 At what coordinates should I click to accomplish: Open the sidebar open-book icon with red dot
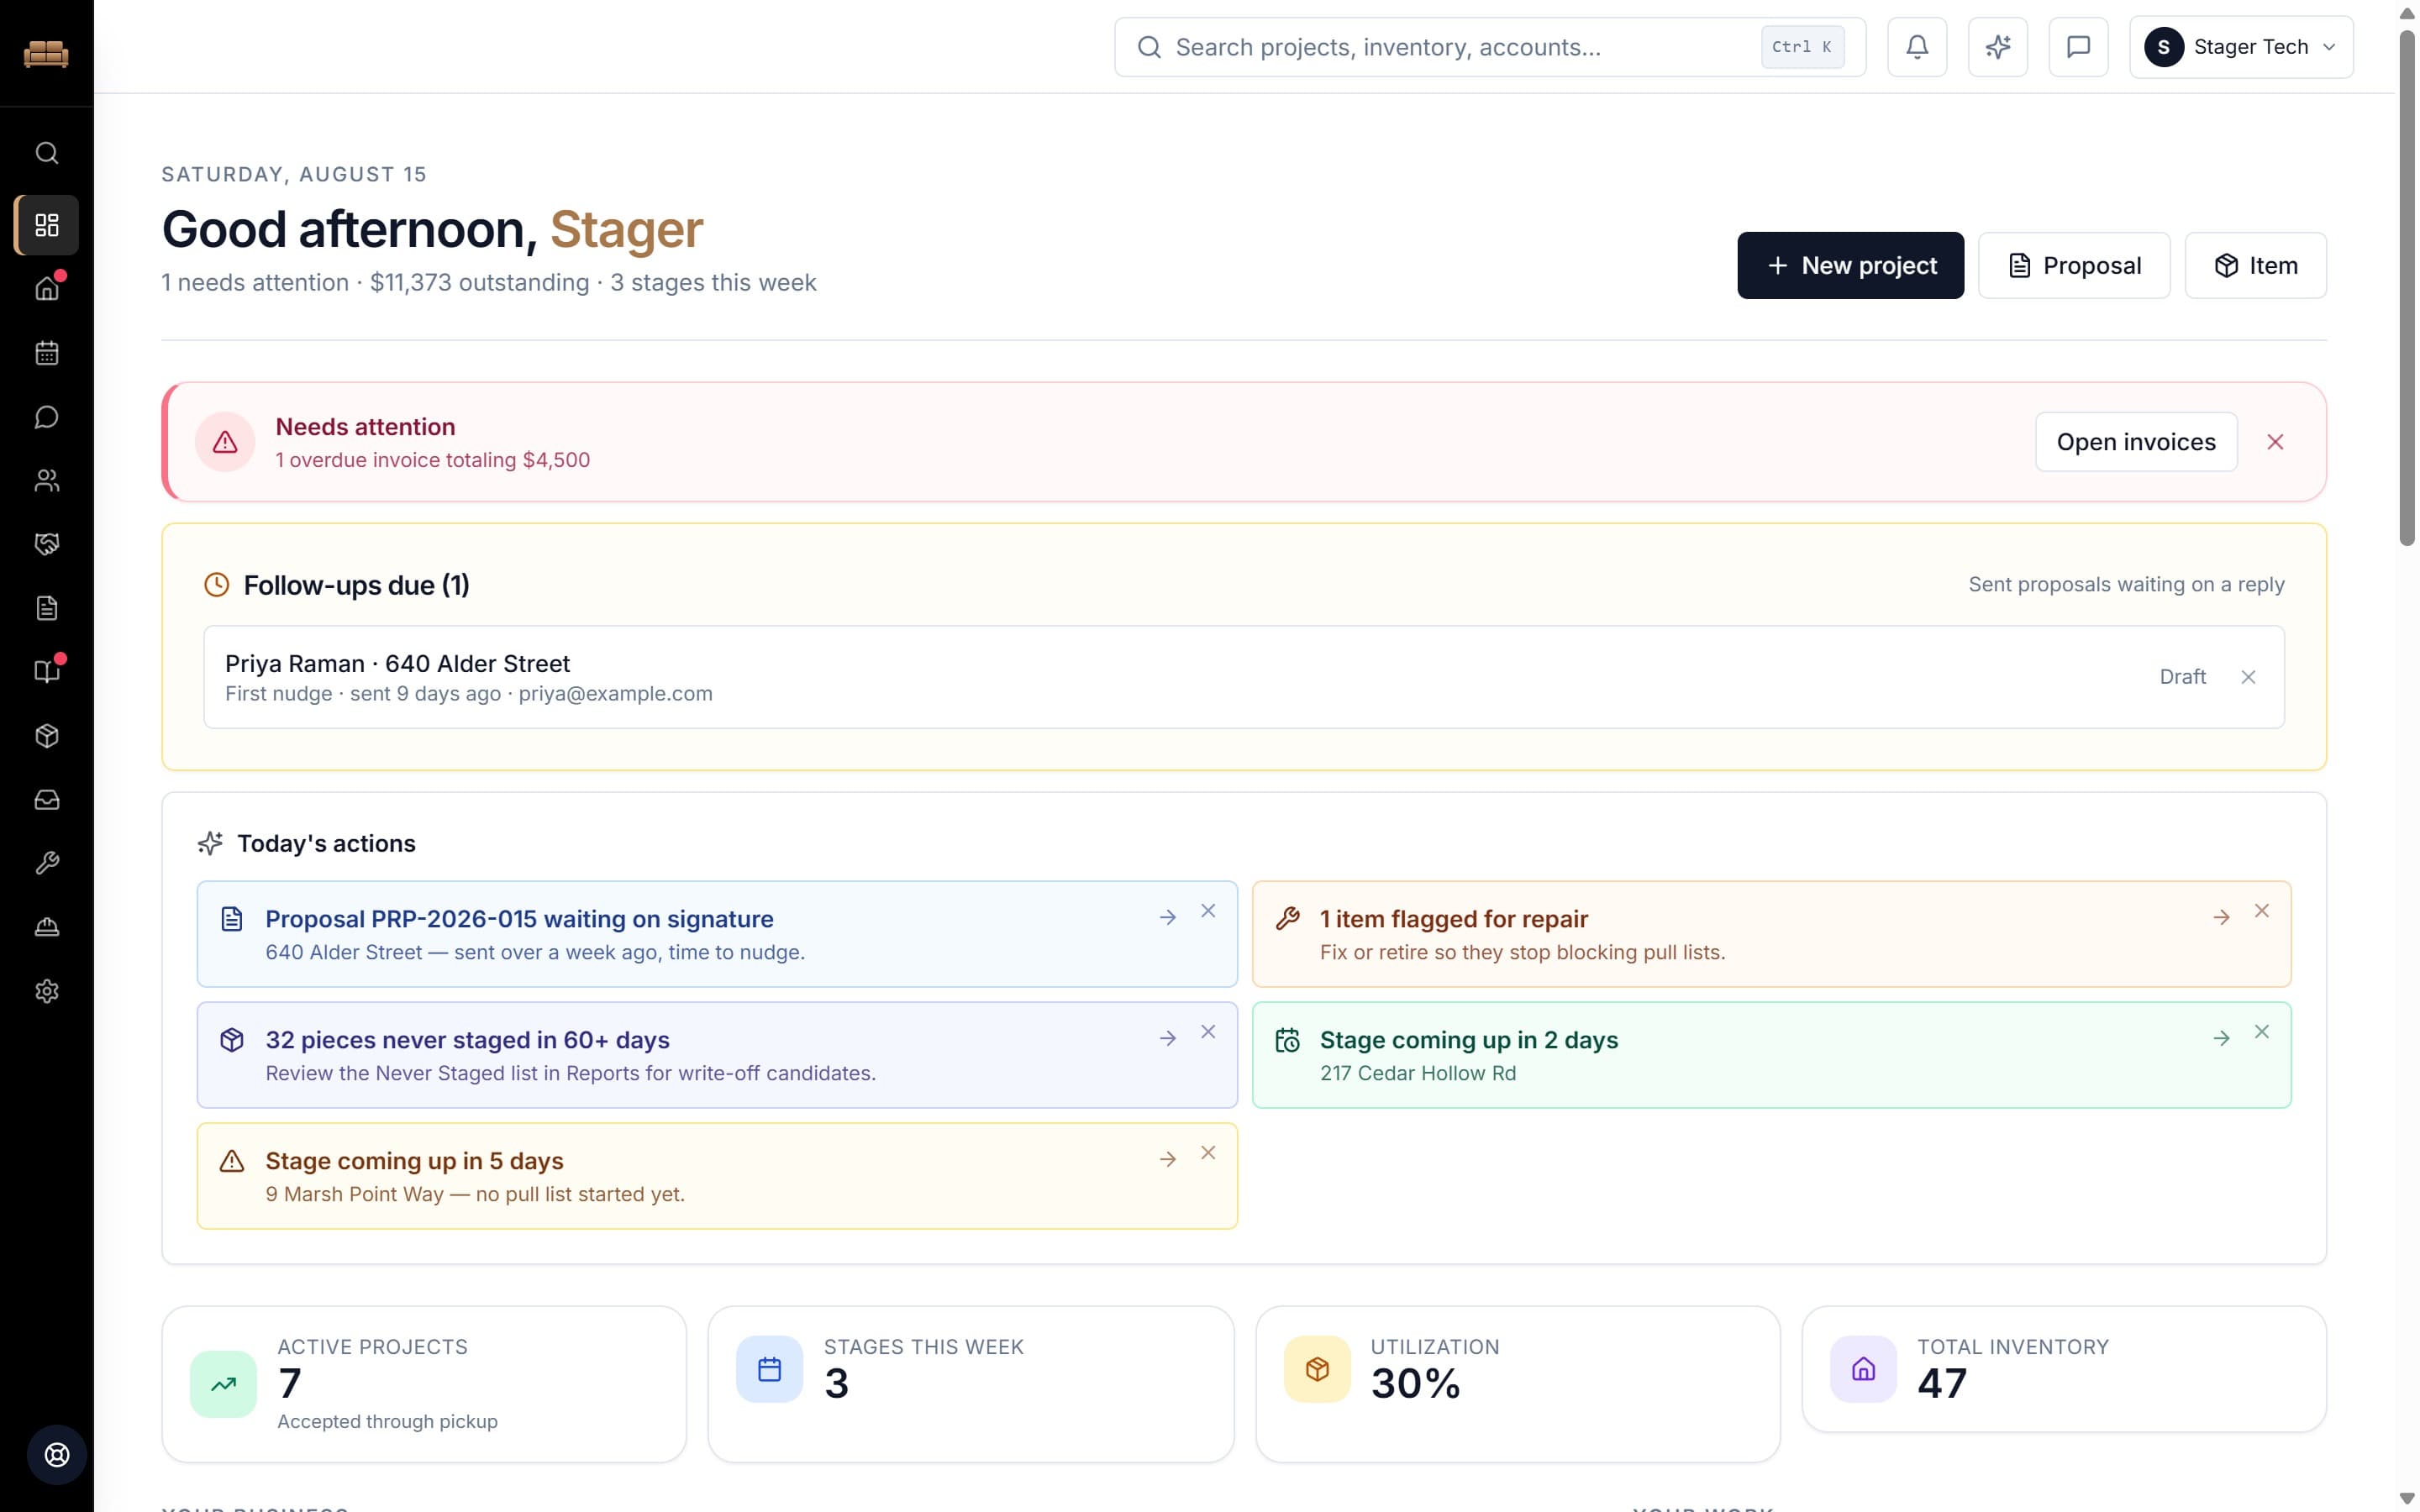pos(47,672)
